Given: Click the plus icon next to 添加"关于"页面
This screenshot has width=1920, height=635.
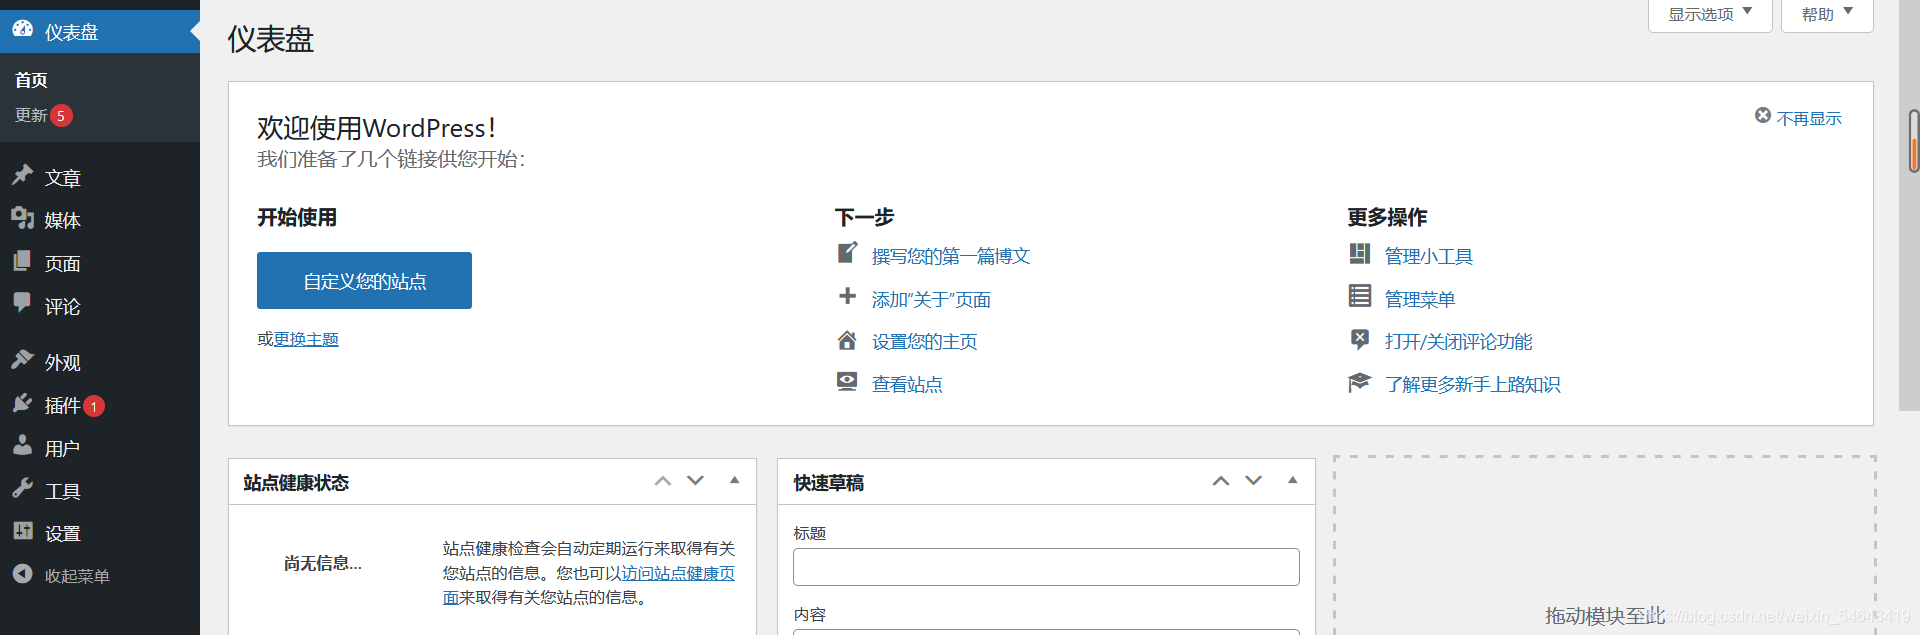Looking at the screenshot, I should click(x=847, y=296).
